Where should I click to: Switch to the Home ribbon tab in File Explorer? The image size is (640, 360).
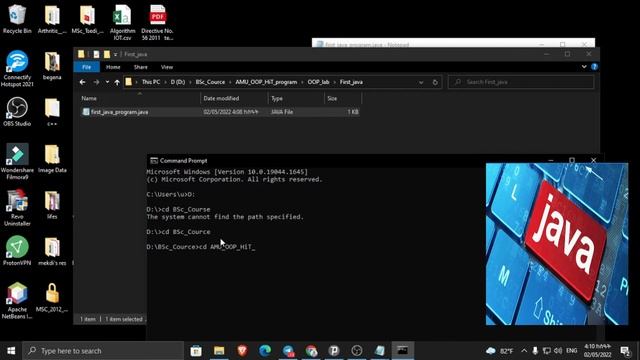point(113,67)
